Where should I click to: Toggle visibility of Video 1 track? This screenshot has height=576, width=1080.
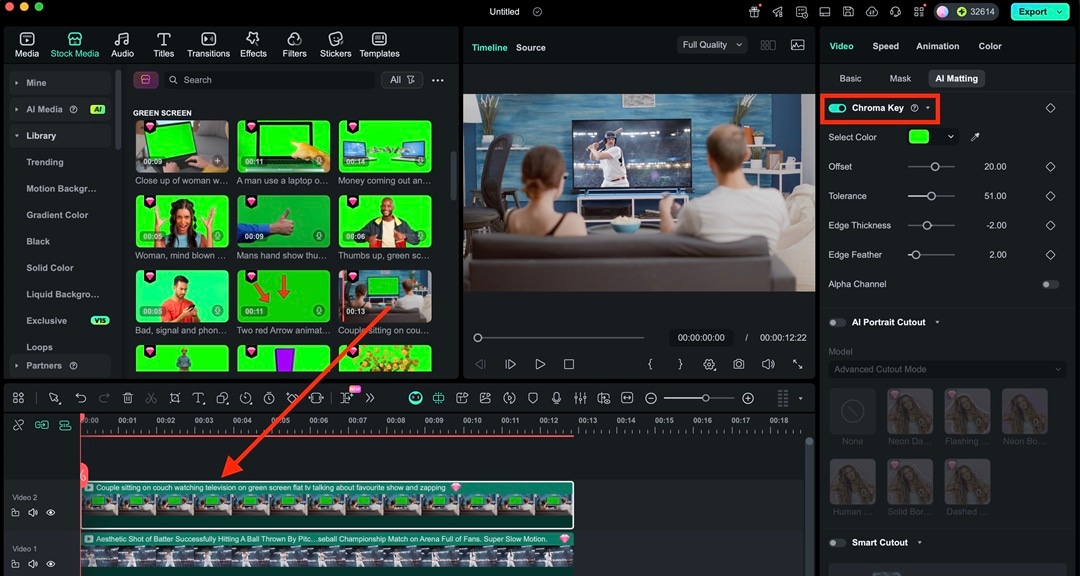click(x=50, y=564)
